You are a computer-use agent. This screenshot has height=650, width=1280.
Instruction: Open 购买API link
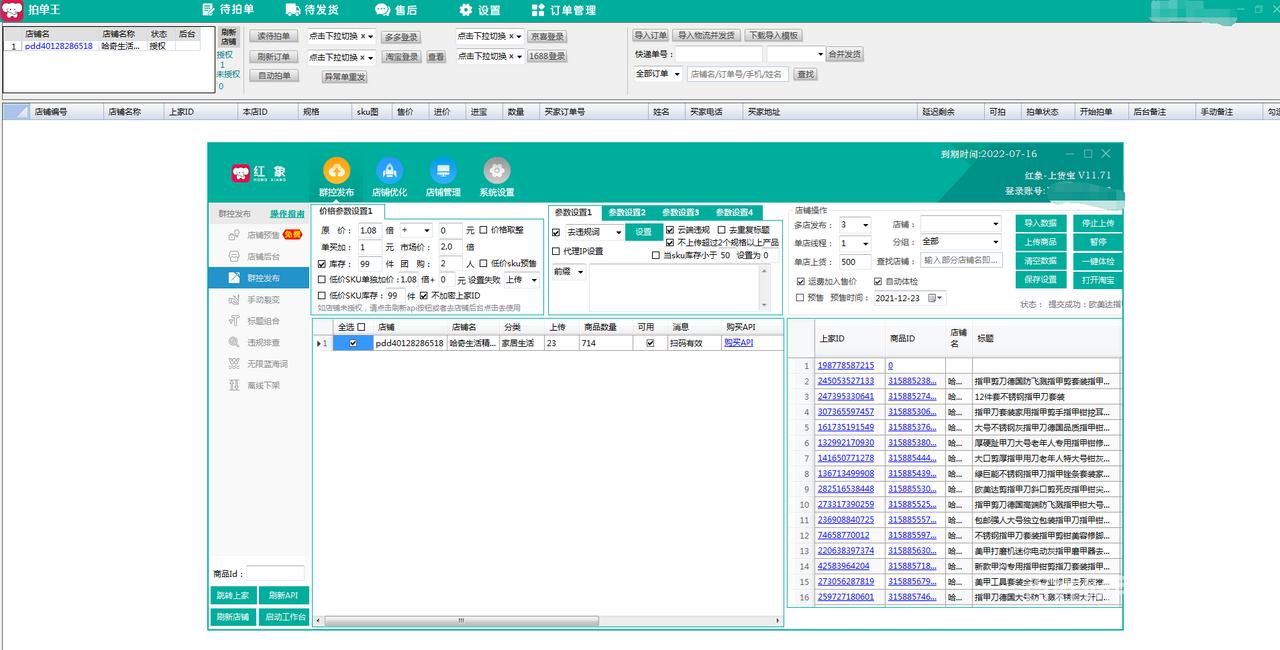[x=739, y=343]
